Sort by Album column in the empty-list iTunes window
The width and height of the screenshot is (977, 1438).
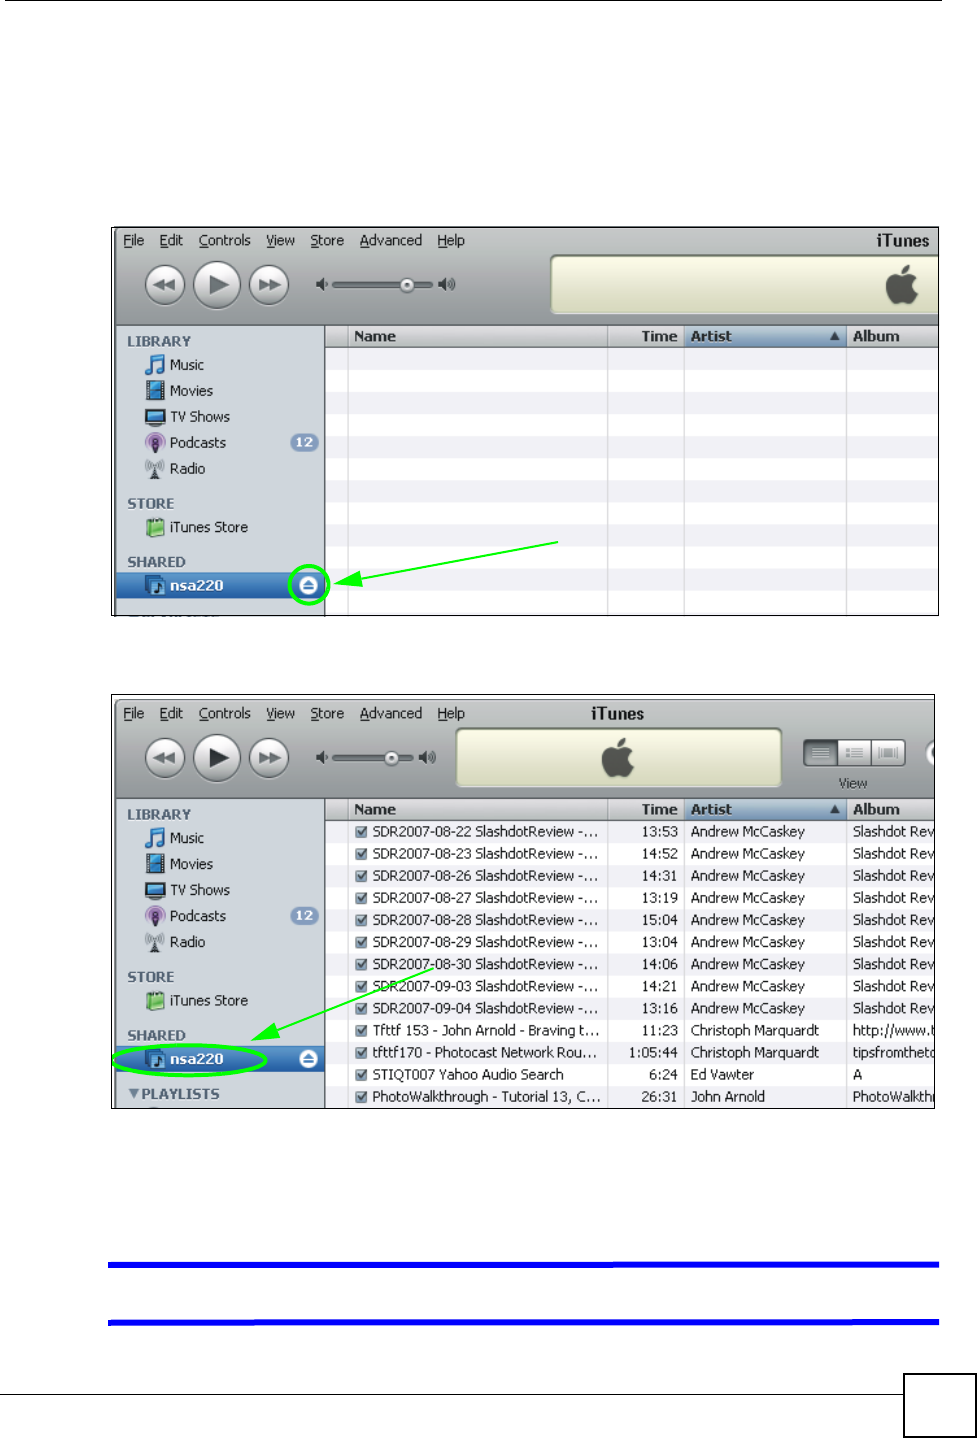coord(892,337)
